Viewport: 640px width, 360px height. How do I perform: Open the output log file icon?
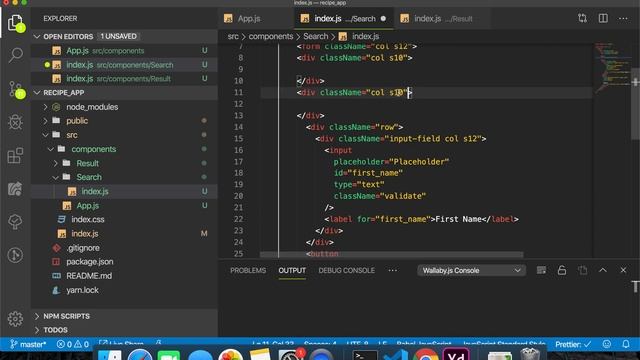pos(582,270)
